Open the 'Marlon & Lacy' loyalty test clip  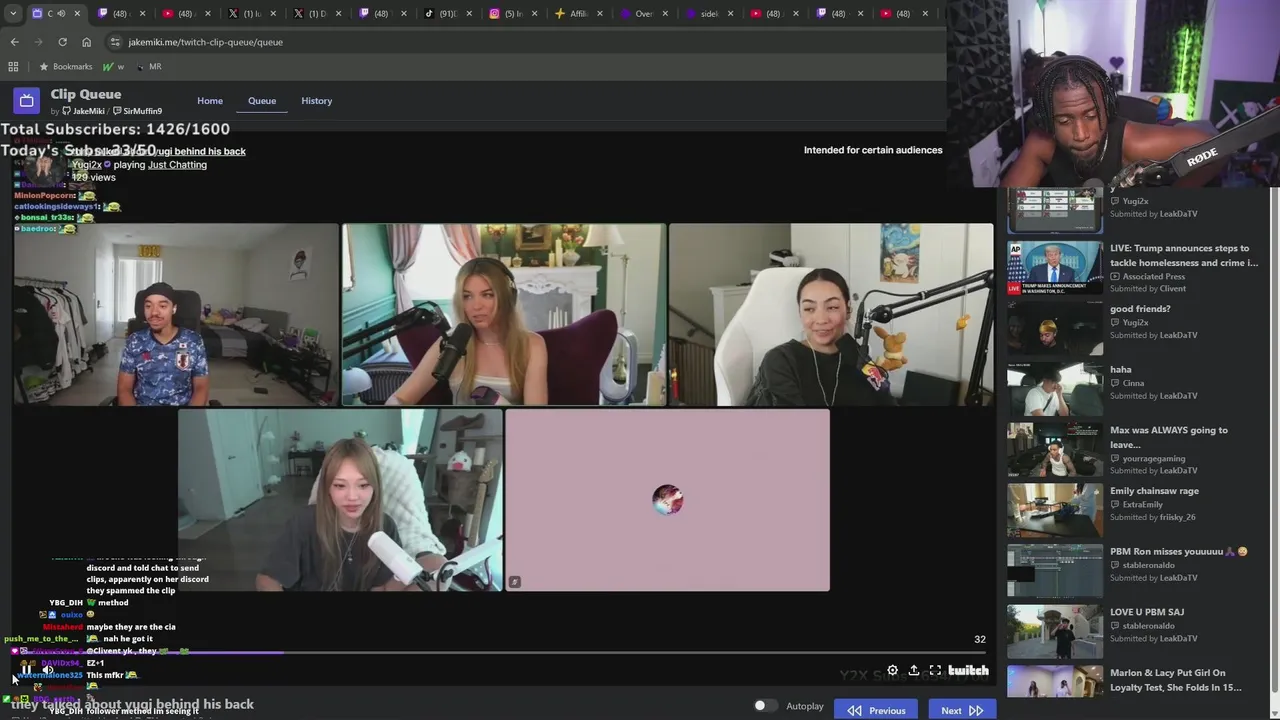1176,680
